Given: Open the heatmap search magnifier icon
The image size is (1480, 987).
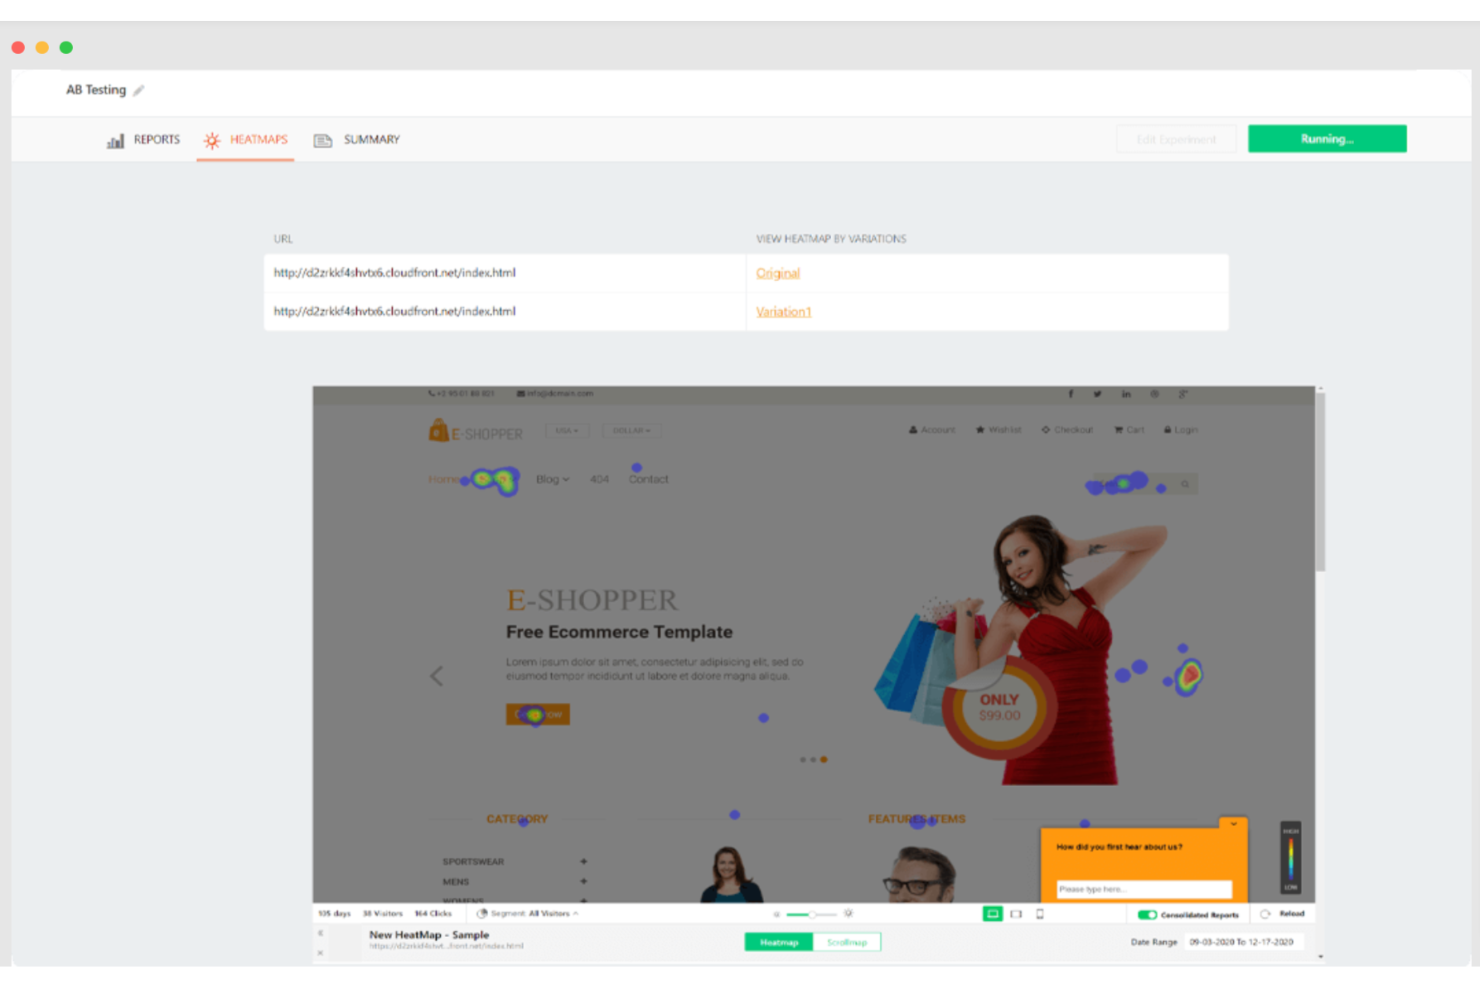Looking at the screenshot, I should (1184, 483).
